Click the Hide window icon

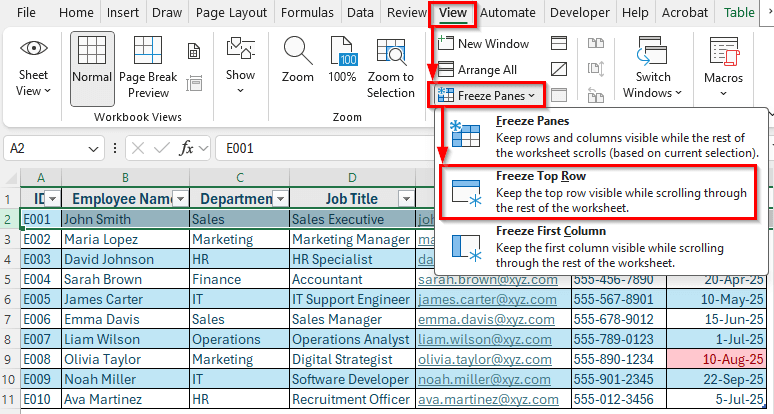point(559,70)
